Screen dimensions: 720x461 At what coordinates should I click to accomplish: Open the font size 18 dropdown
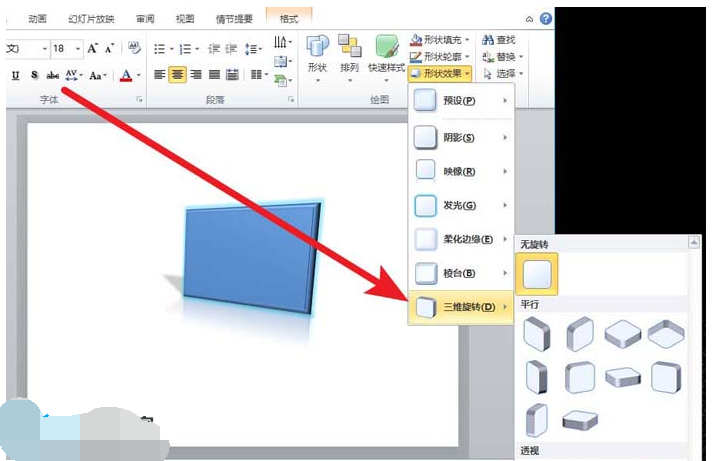click(x=66, y=48)
